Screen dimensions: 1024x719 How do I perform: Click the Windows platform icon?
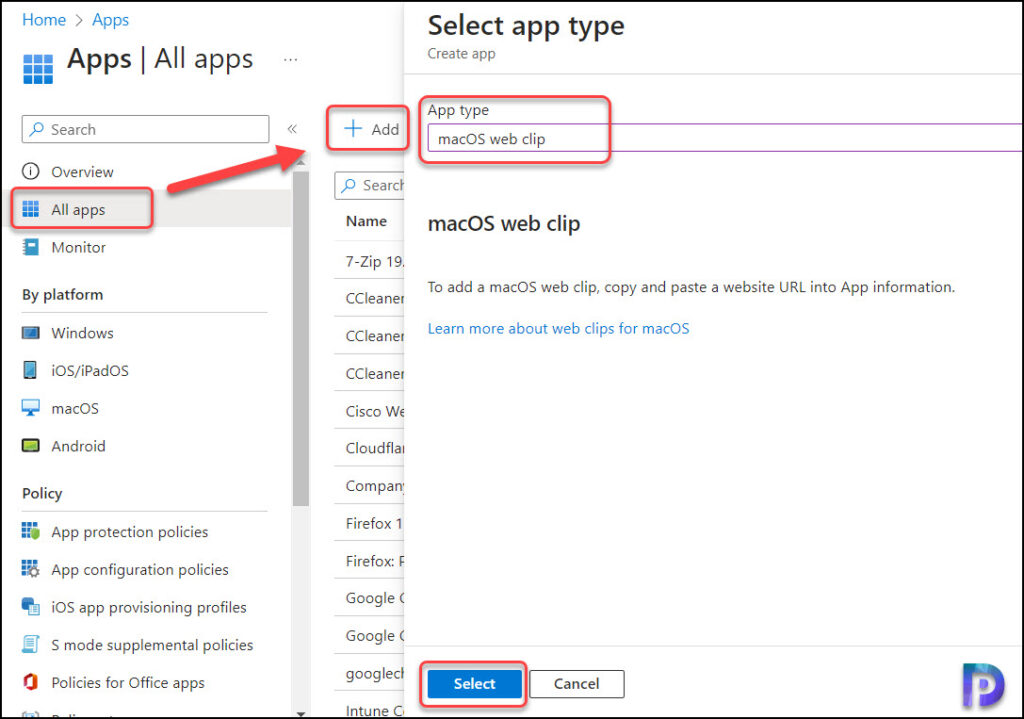(x=31, y=333)
